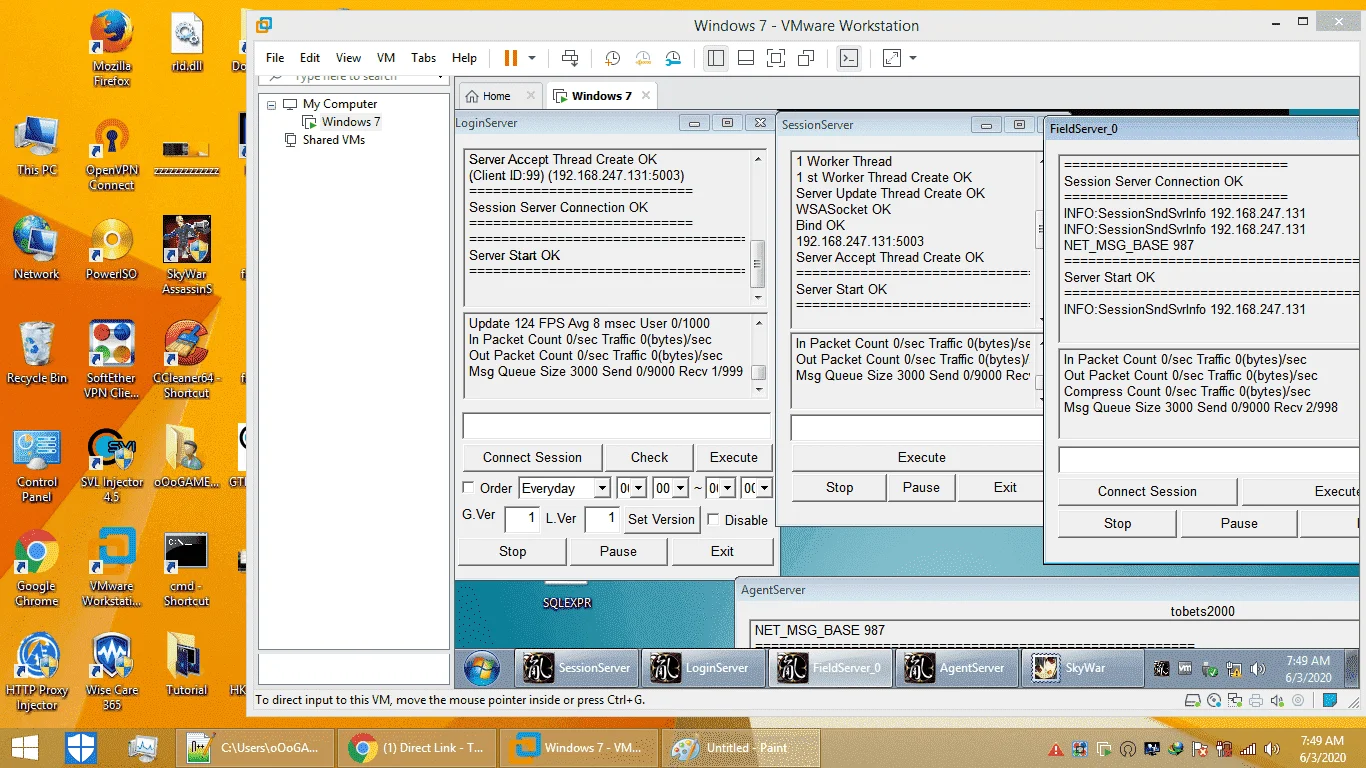Click Pause in the SessionServer window
The width and height of the screenshot is (1366, 768).
[921, 488]
